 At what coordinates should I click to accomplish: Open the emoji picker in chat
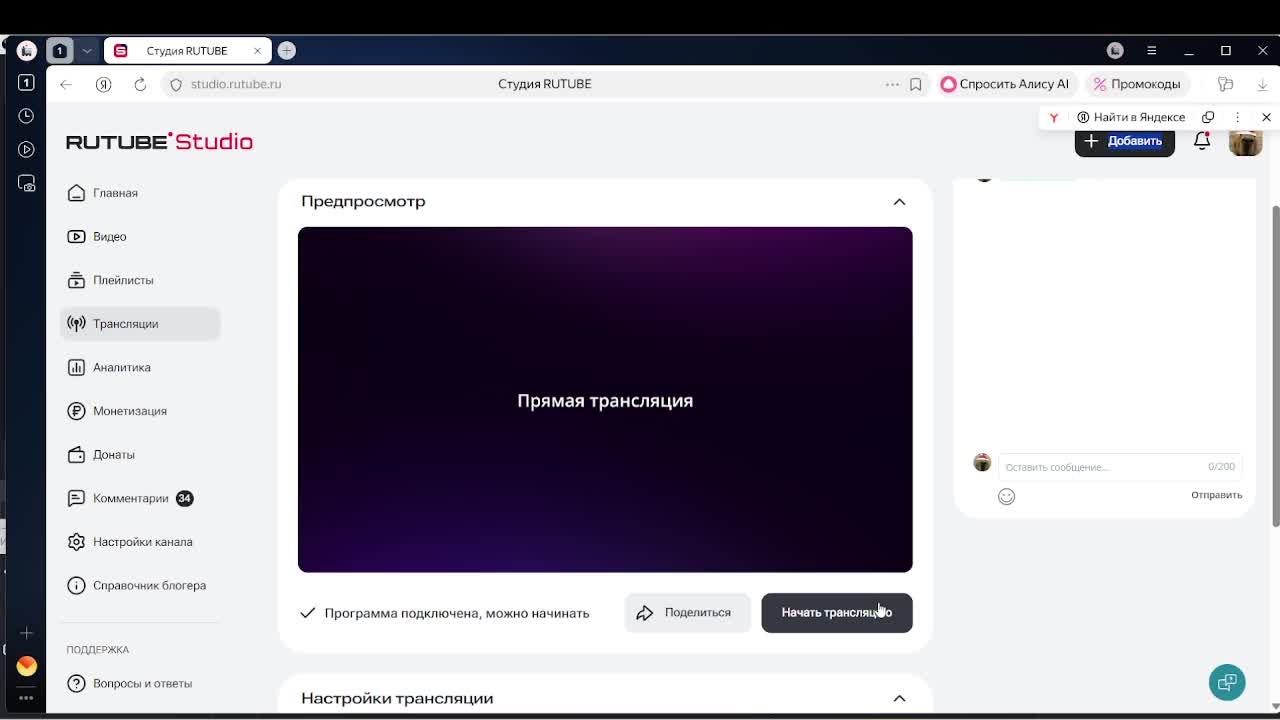click(x=1006, y=496)
